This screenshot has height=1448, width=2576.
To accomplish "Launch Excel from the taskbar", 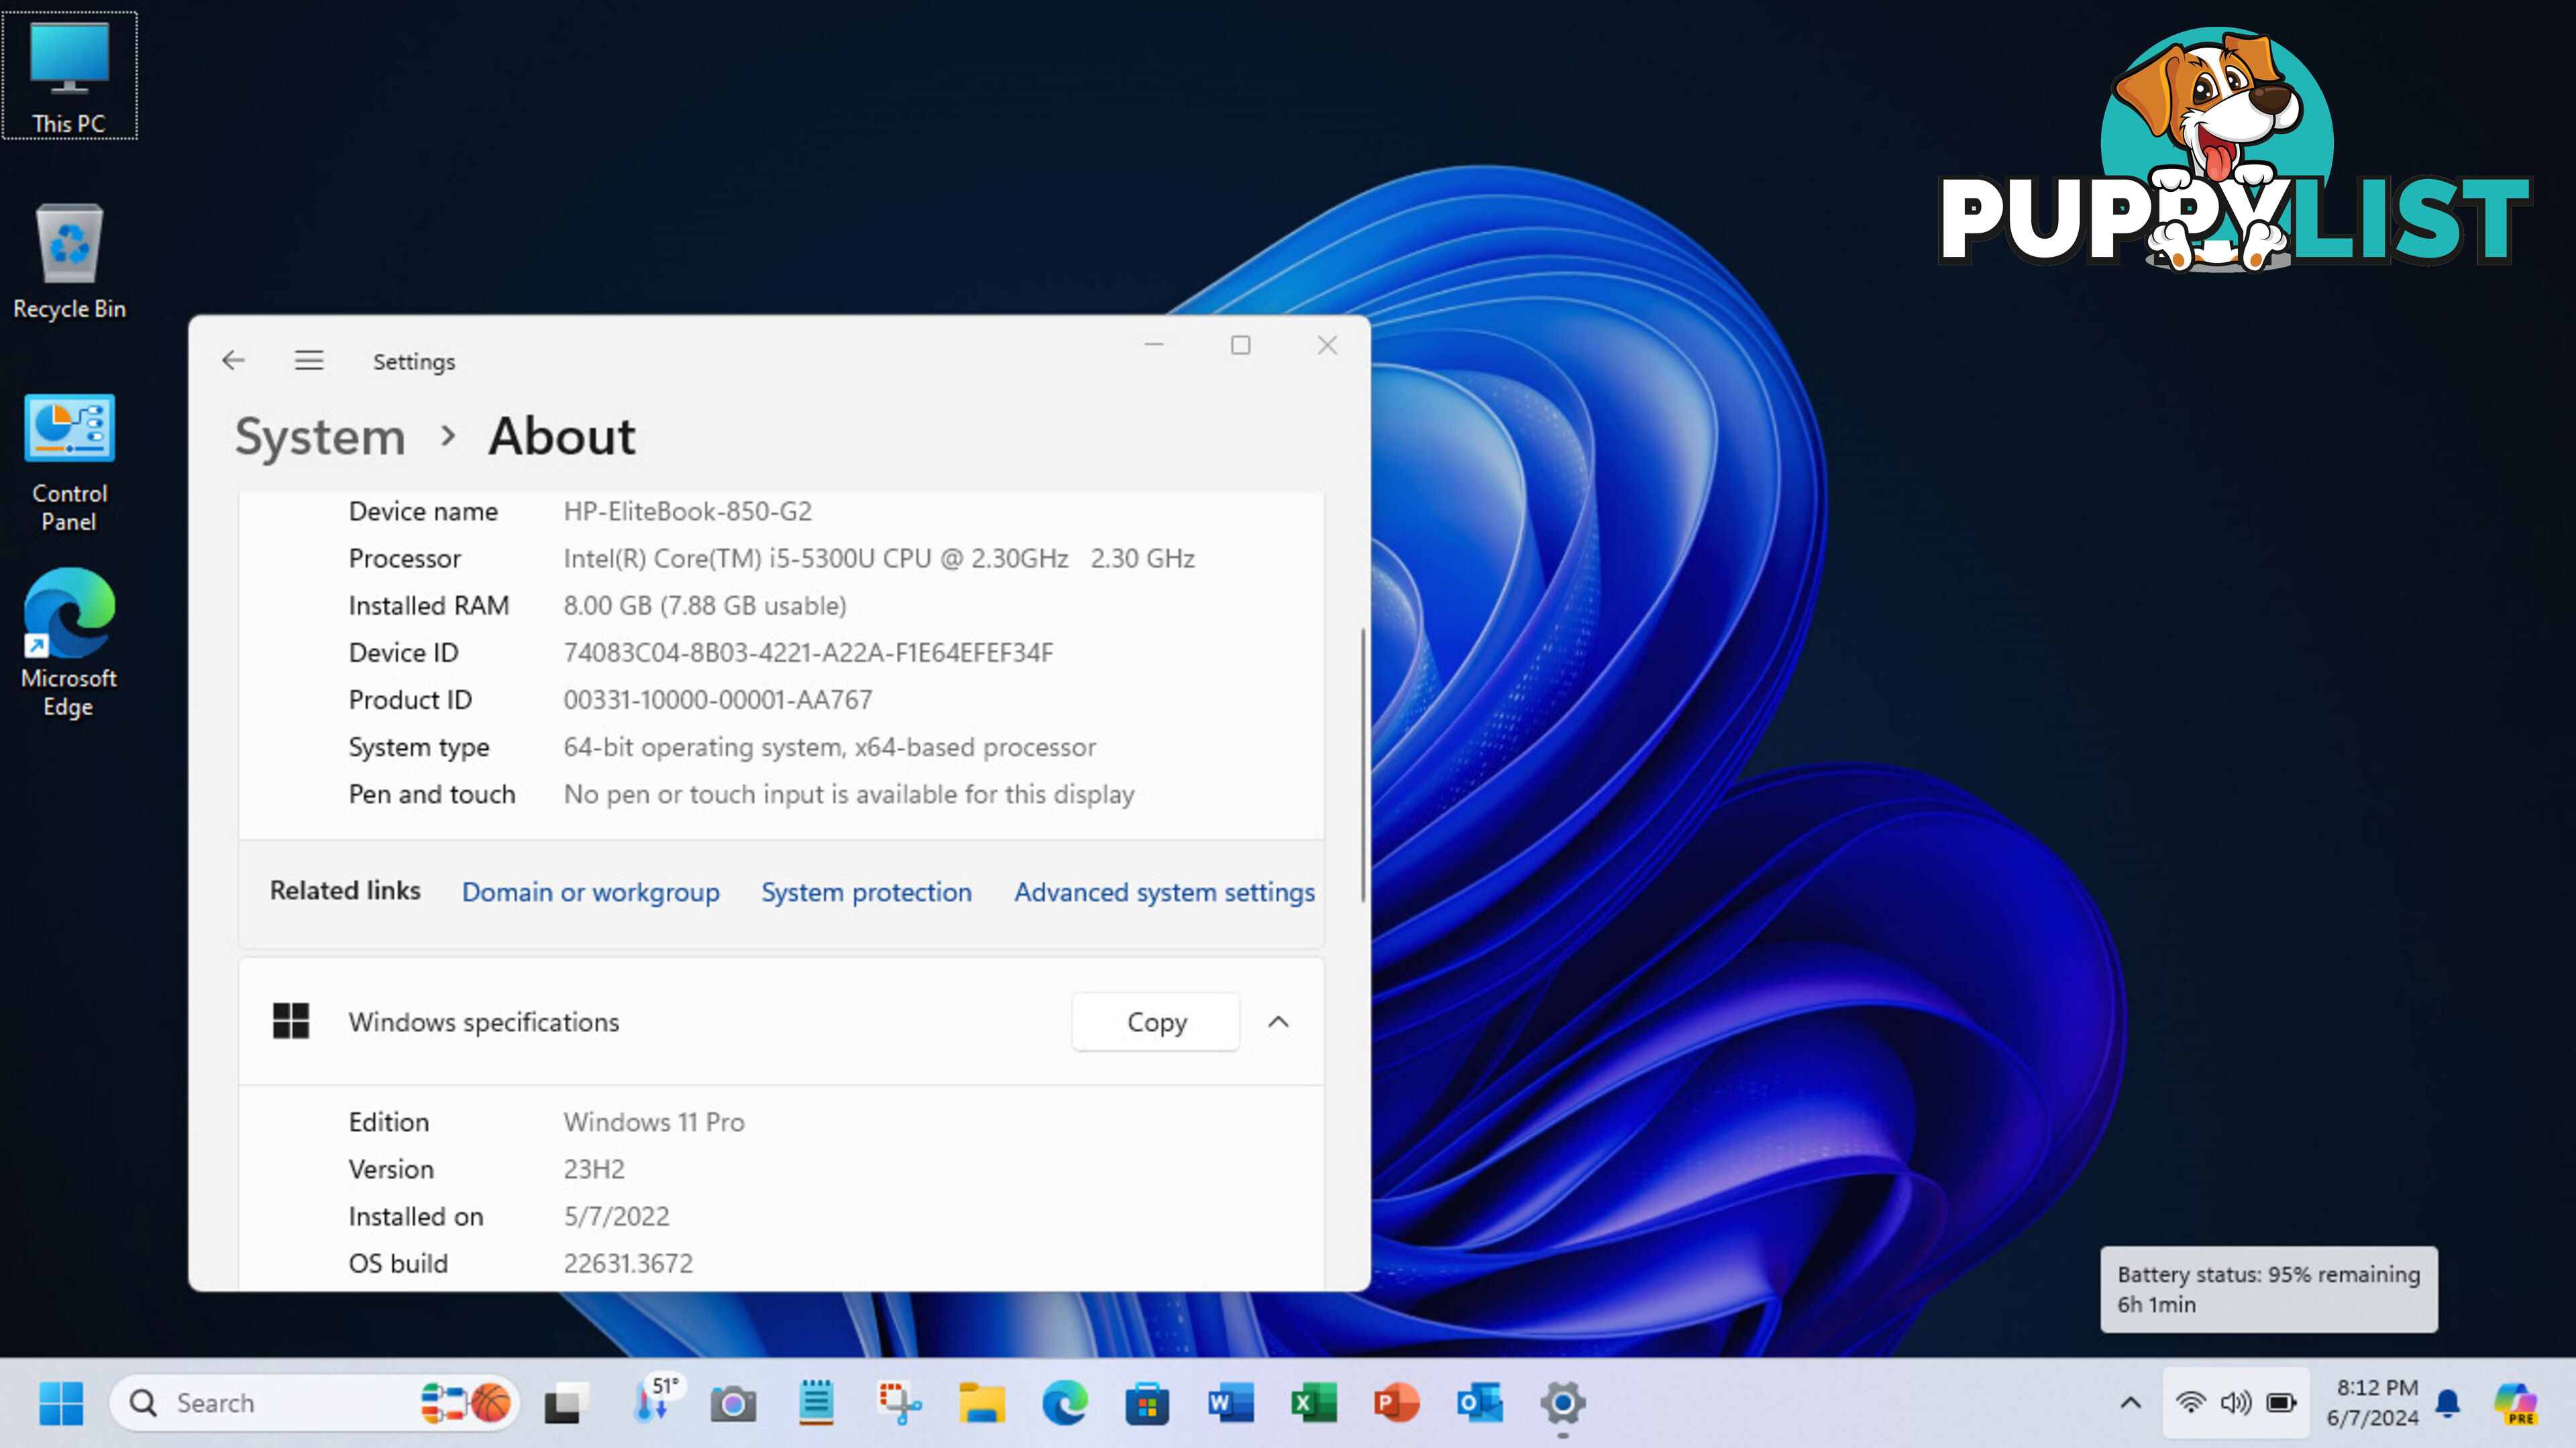I will pos(1313,1403).
